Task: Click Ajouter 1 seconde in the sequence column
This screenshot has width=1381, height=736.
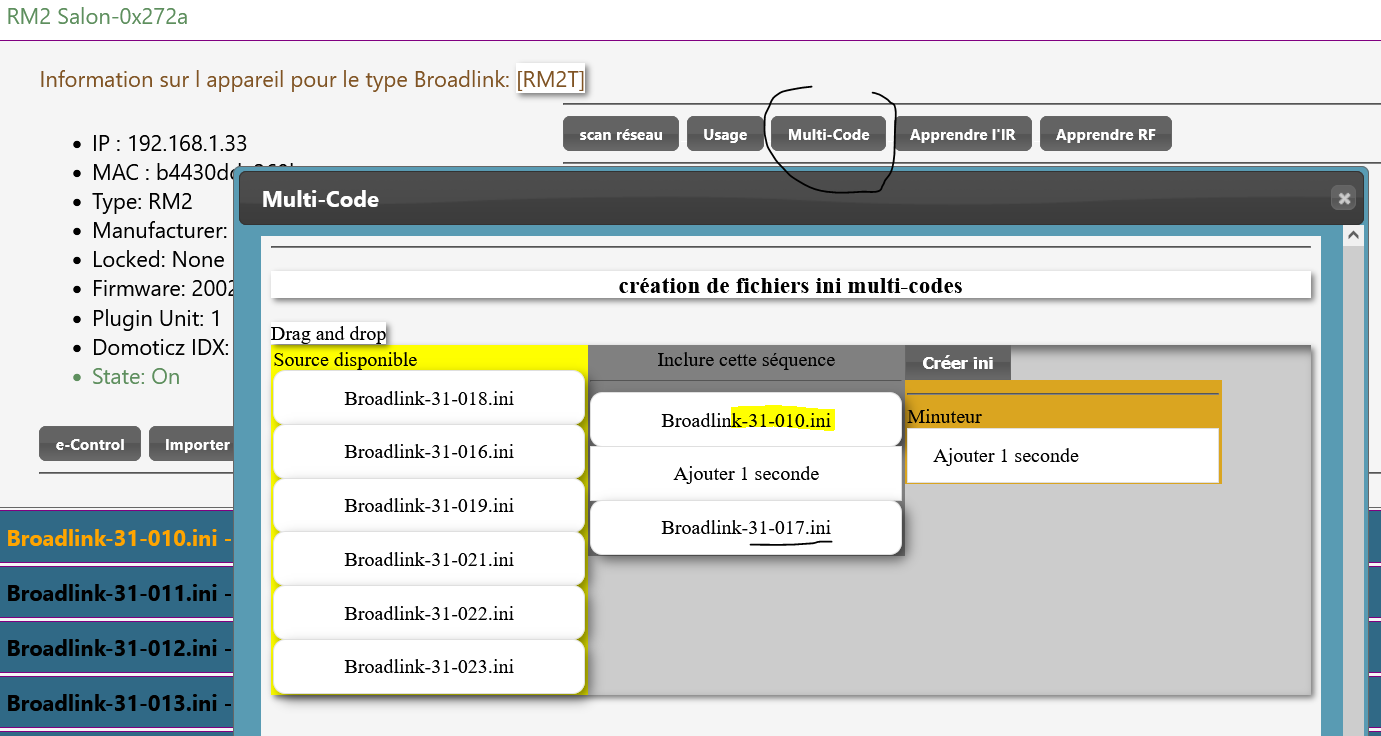Action: pyautogui.click(x=746, y=474)
